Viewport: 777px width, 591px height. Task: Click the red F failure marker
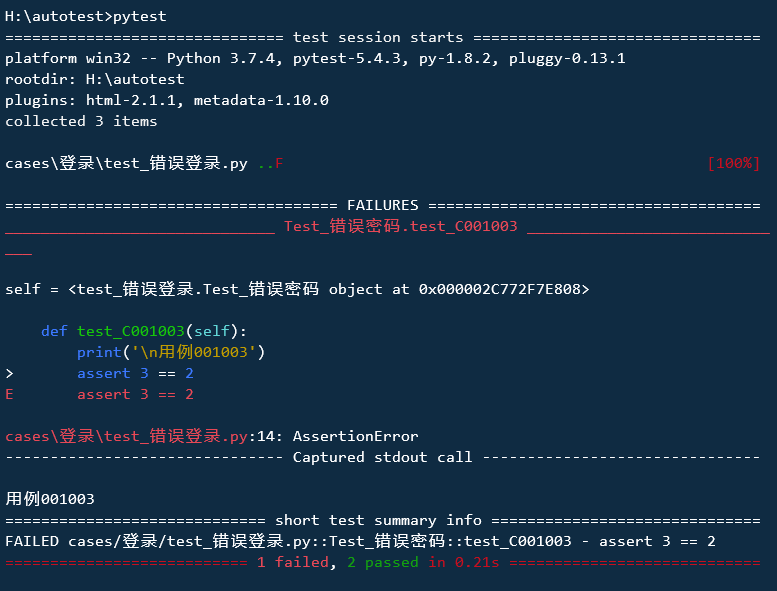(279, 163)
